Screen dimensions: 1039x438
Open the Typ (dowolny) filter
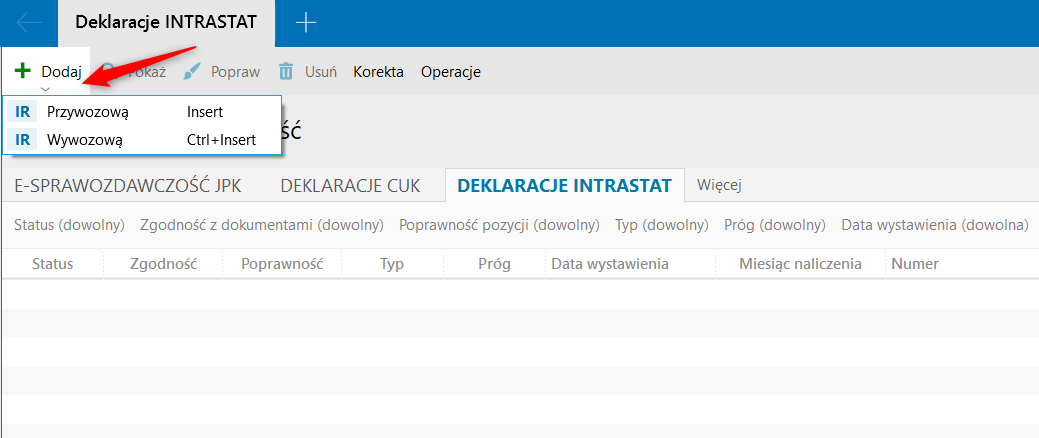662,225
